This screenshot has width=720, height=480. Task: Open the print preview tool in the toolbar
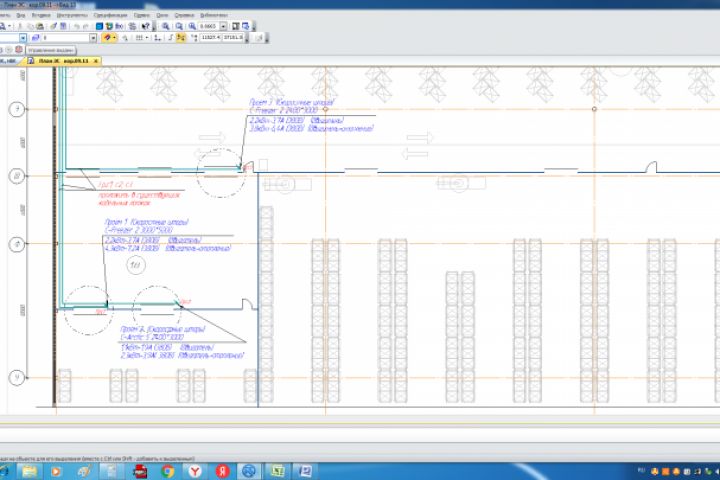click(x=3, y=26)
